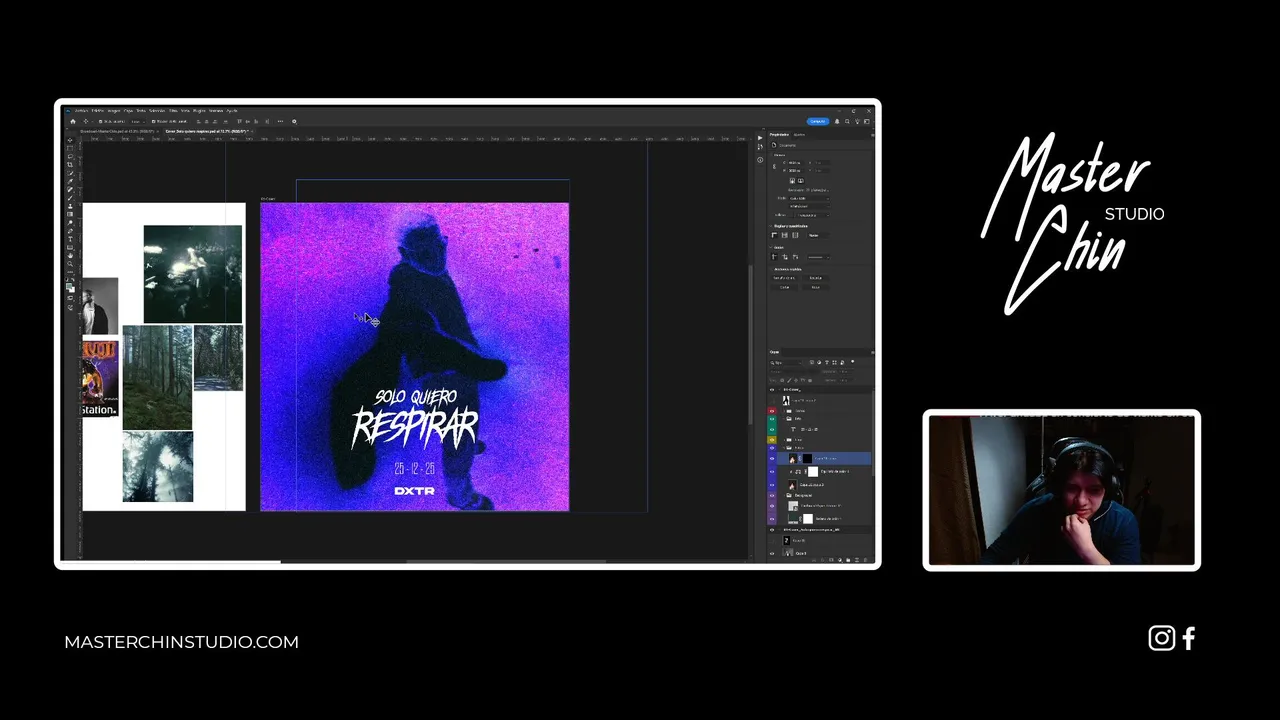
Task: Click the add layer mask icon
Action: [831, 560]
